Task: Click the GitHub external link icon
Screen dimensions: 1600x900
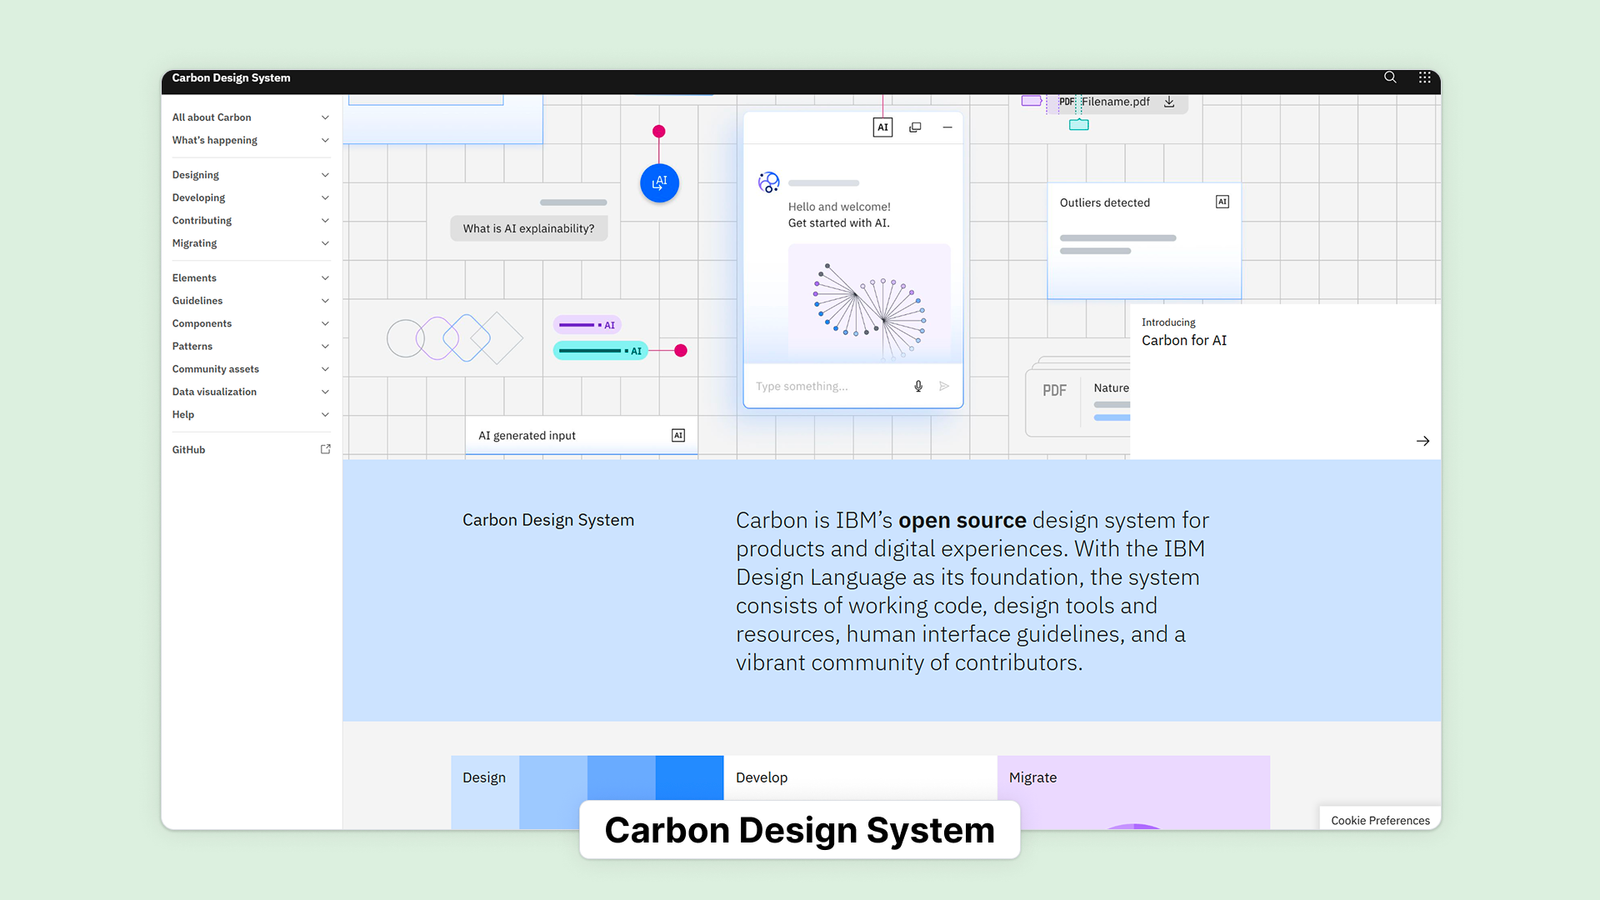Action: (x=325, y=449)
